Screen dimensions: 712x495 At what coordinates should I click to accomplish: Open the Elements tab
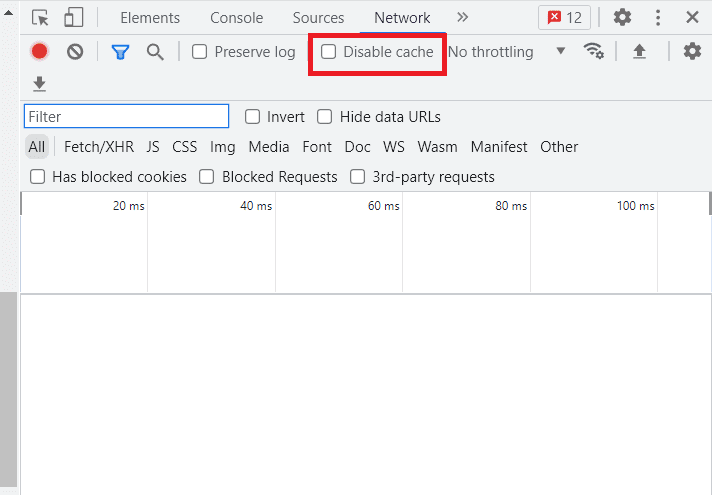click(150, 18)
